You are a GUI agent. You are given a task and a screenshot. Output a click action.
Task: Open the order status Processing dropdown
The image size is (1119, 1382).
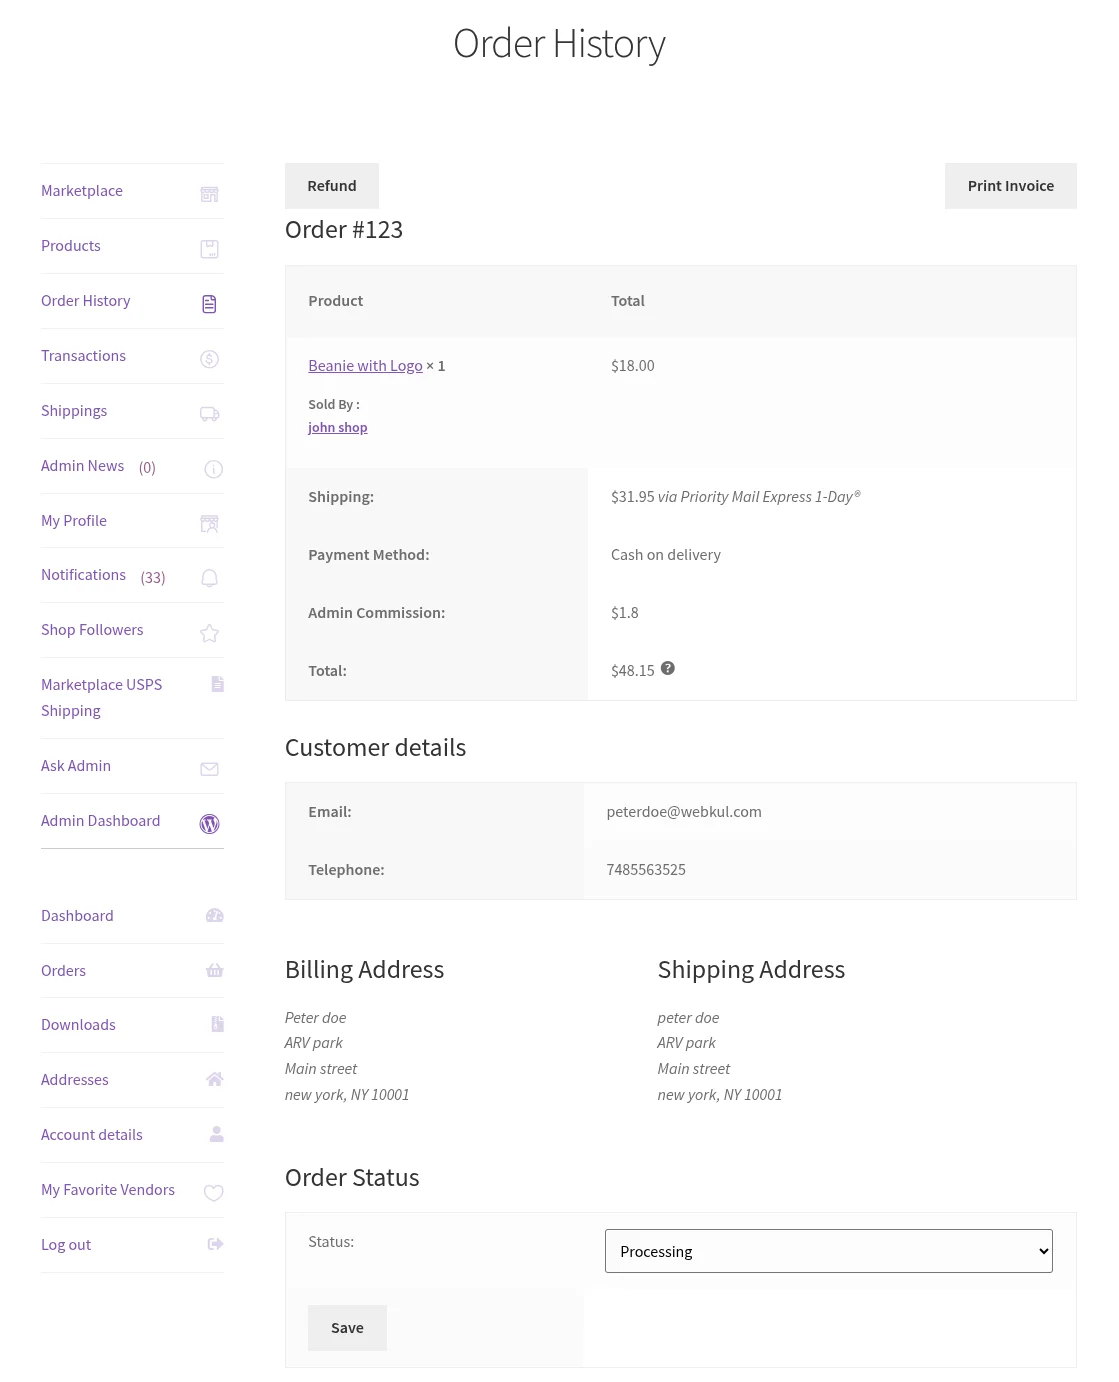point(828,1251)
